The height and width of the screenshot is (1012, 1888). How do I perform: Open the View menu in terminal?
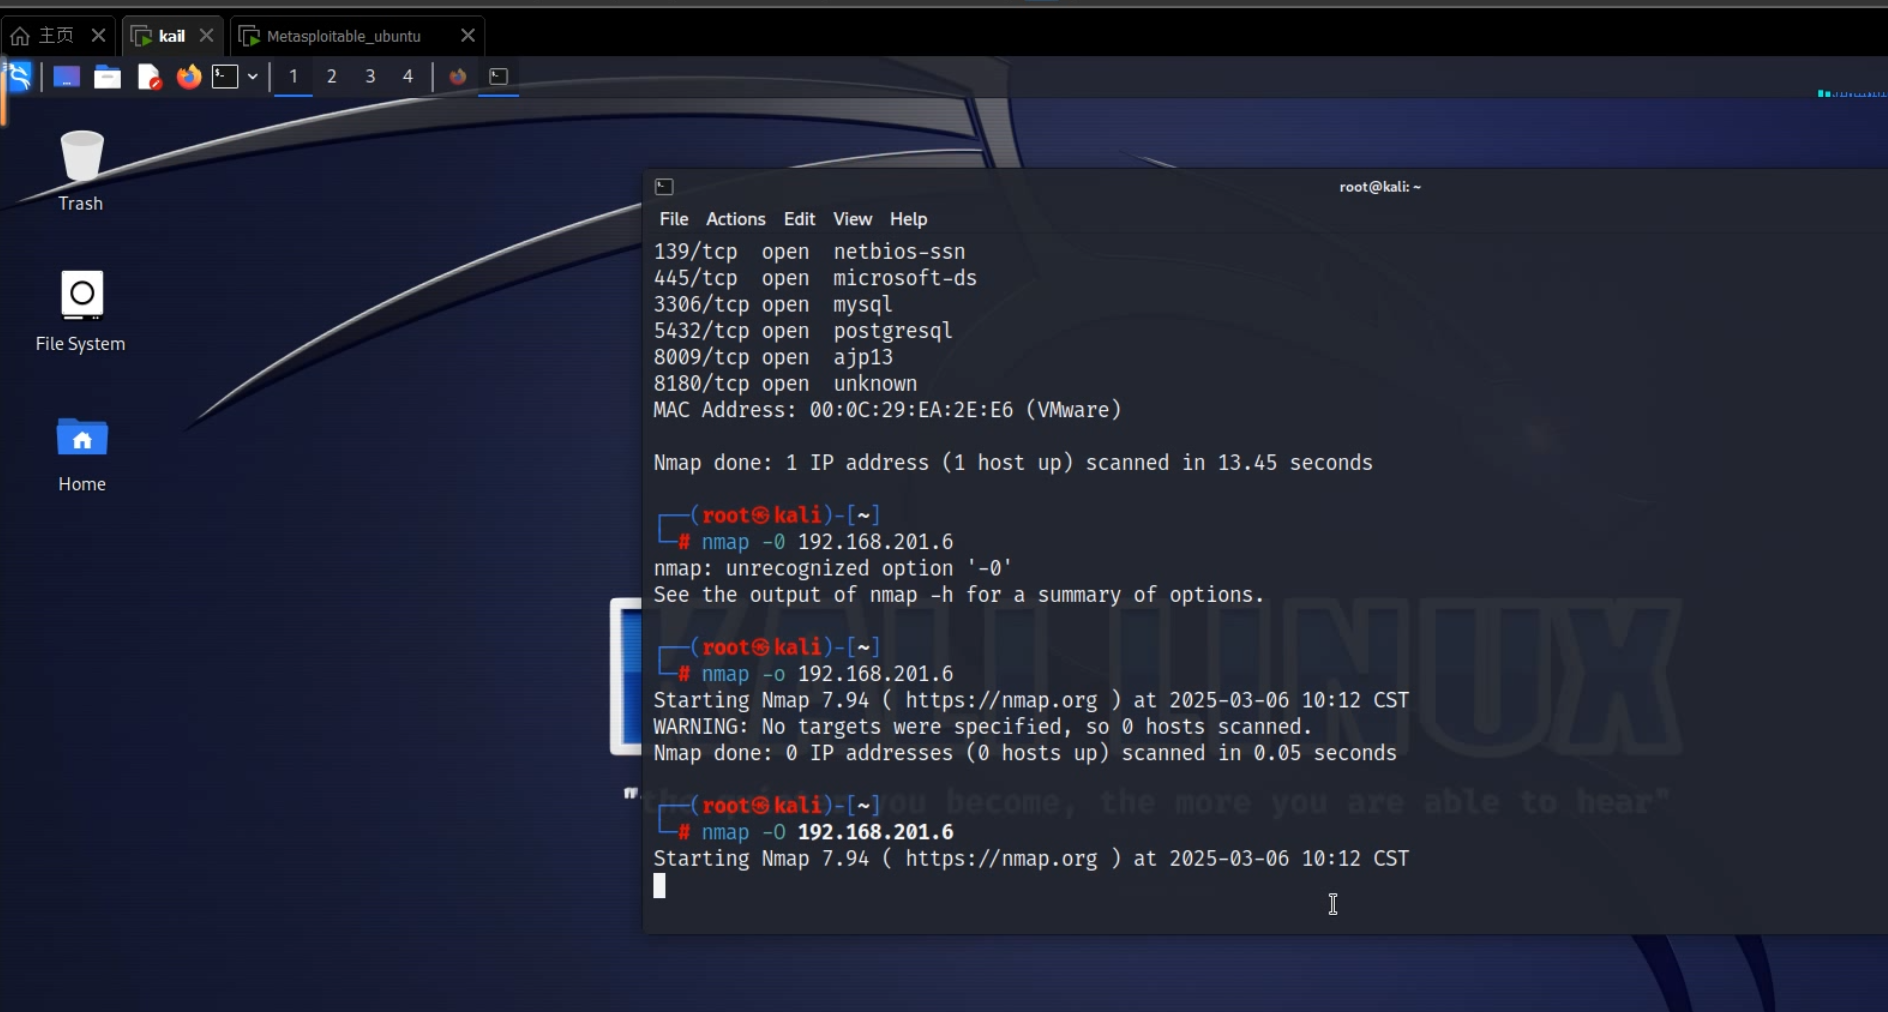[853, 219]
